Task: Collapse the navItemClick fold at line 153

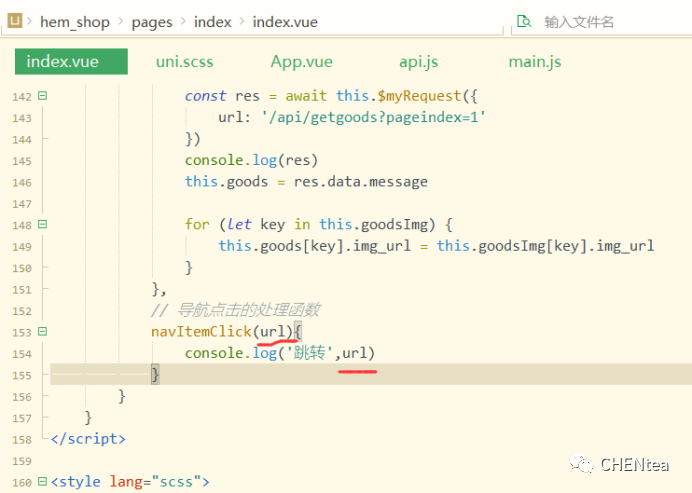Action: tap(42, 332)
